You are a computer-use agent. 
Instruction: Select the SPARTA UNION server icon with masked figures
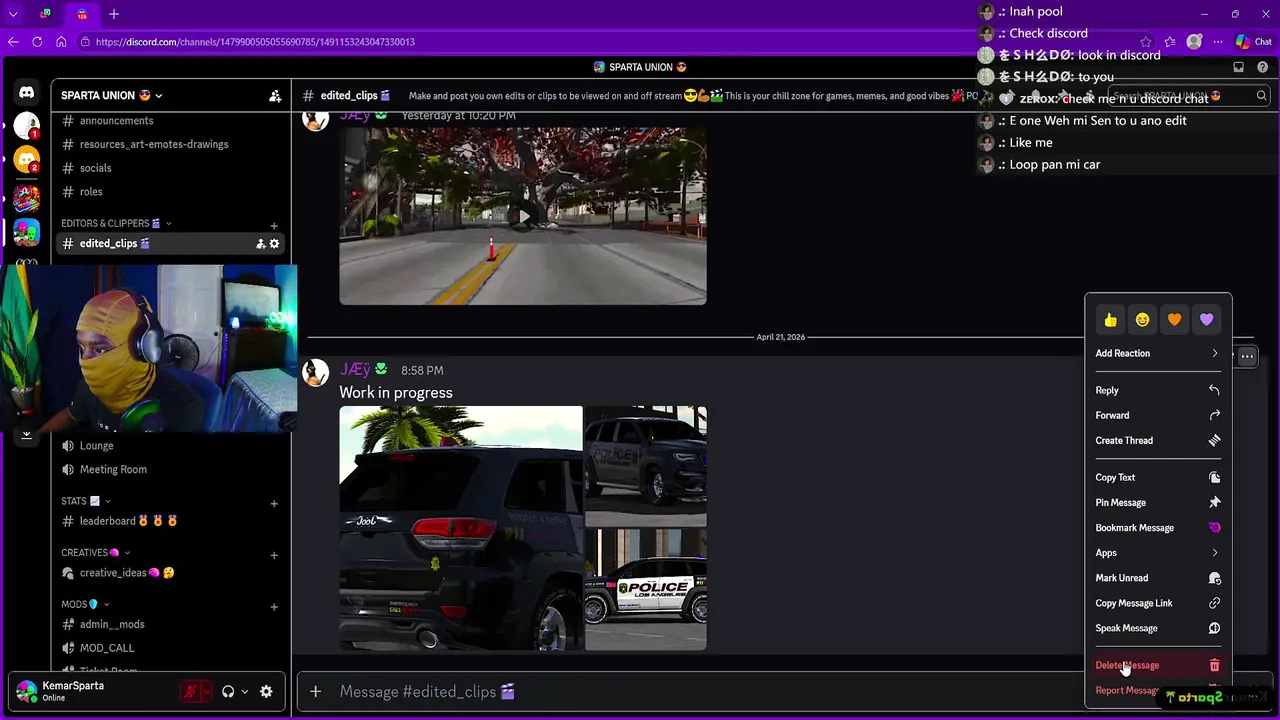pyautogui.click(x=27, y=232)
